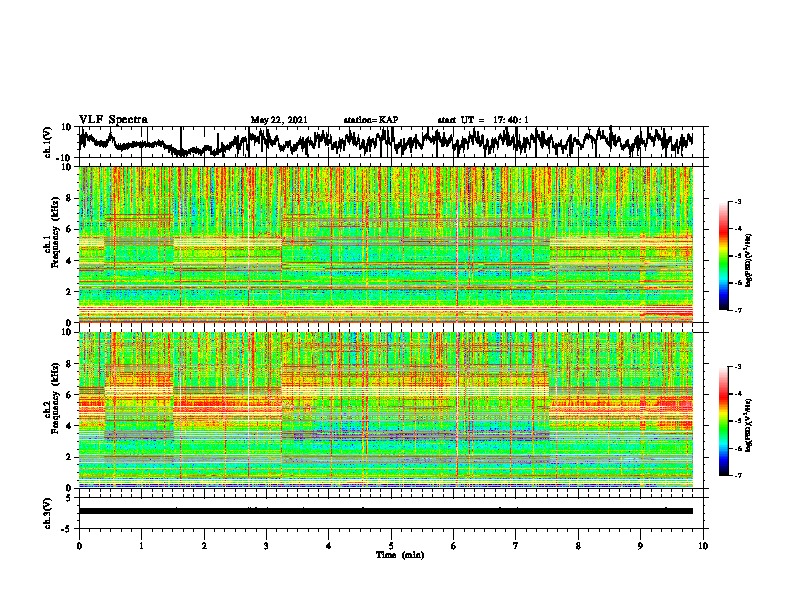The width and height of the screenshot is (792, 612).
Task: Click the "1" tick on the time axis
Action: point(141,546)
